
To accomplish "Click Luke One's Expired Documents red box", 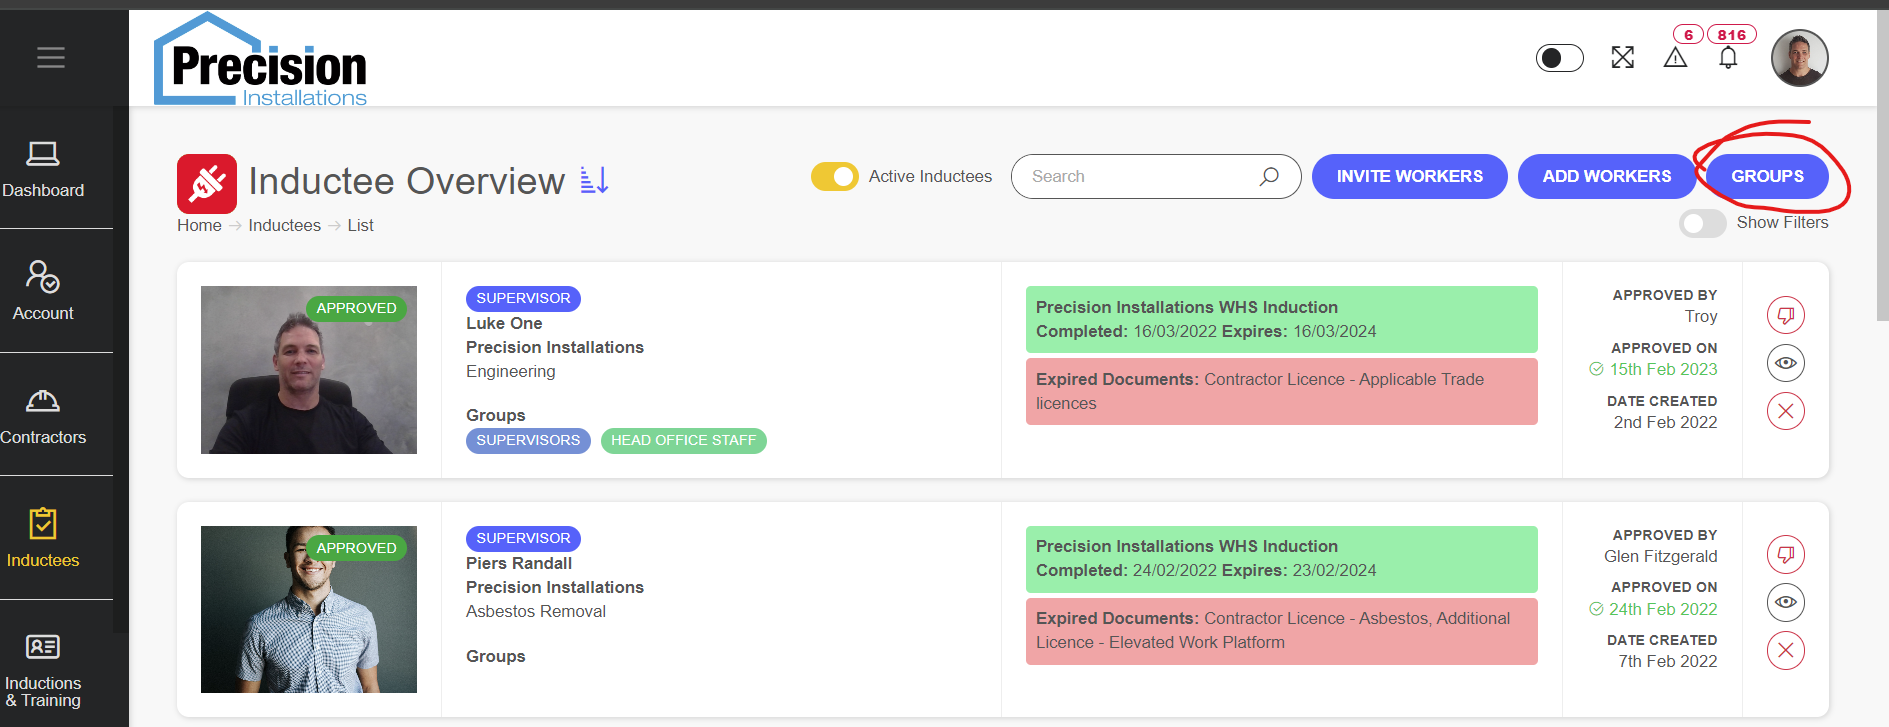I will pyautogui.click(x=1281, y=391).
